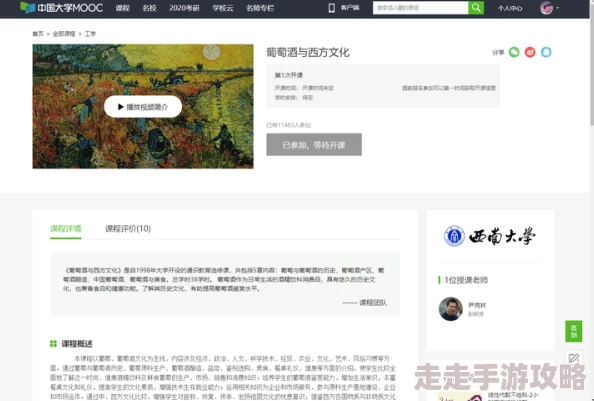Image resolution: width=594 pixels, height=401 pixels.
Task: Expand the avatar dropdown arrow
Action: [x=558, y=8]
